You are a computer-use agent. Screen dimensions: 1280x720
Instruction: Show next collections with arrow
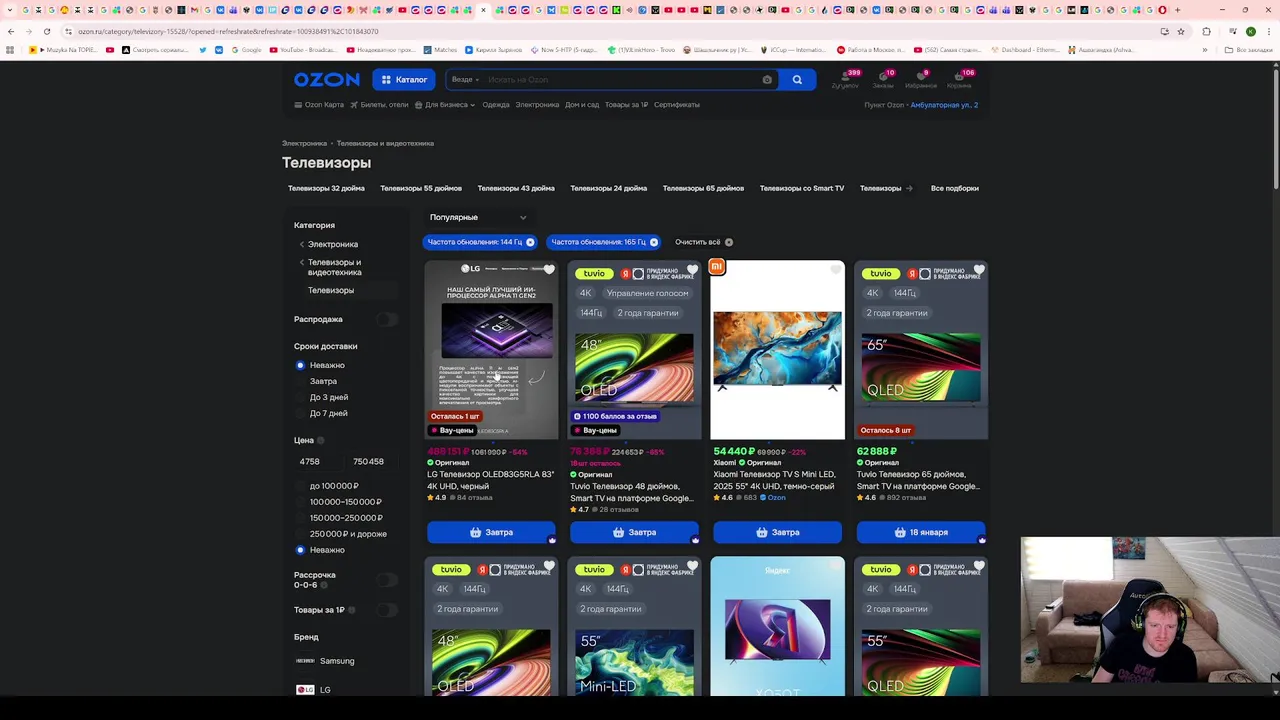[x=909, y=188]
